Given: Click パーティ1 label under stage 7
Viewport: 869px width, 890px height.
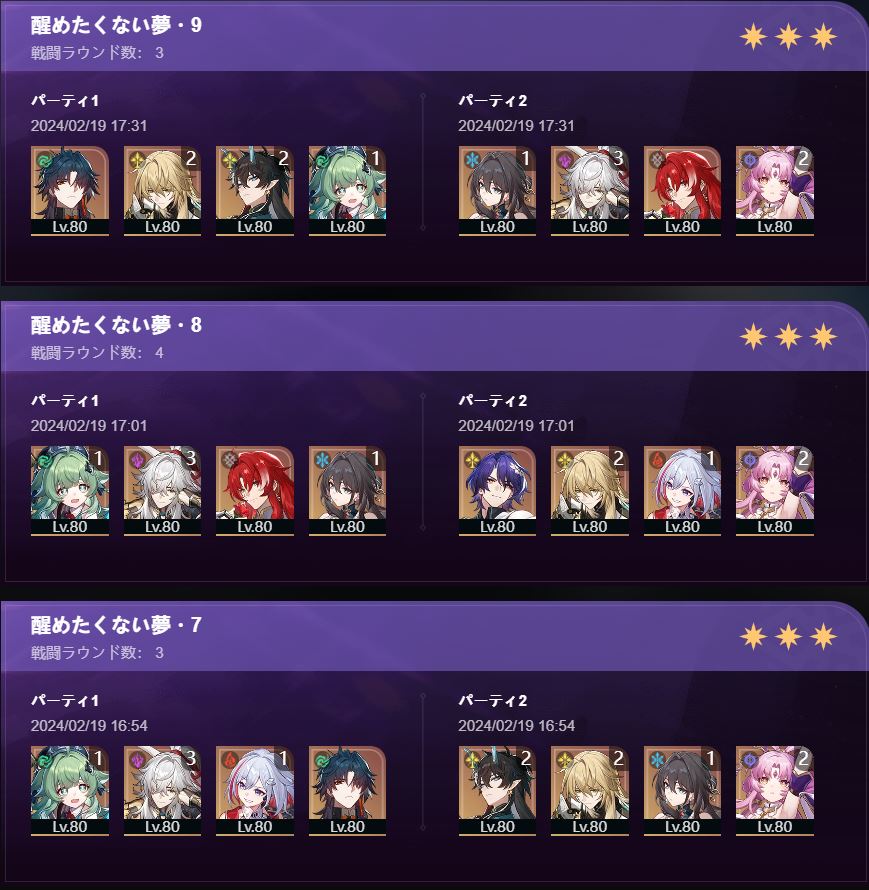Looking at the screenshot, I should click(x=65, y=701).
